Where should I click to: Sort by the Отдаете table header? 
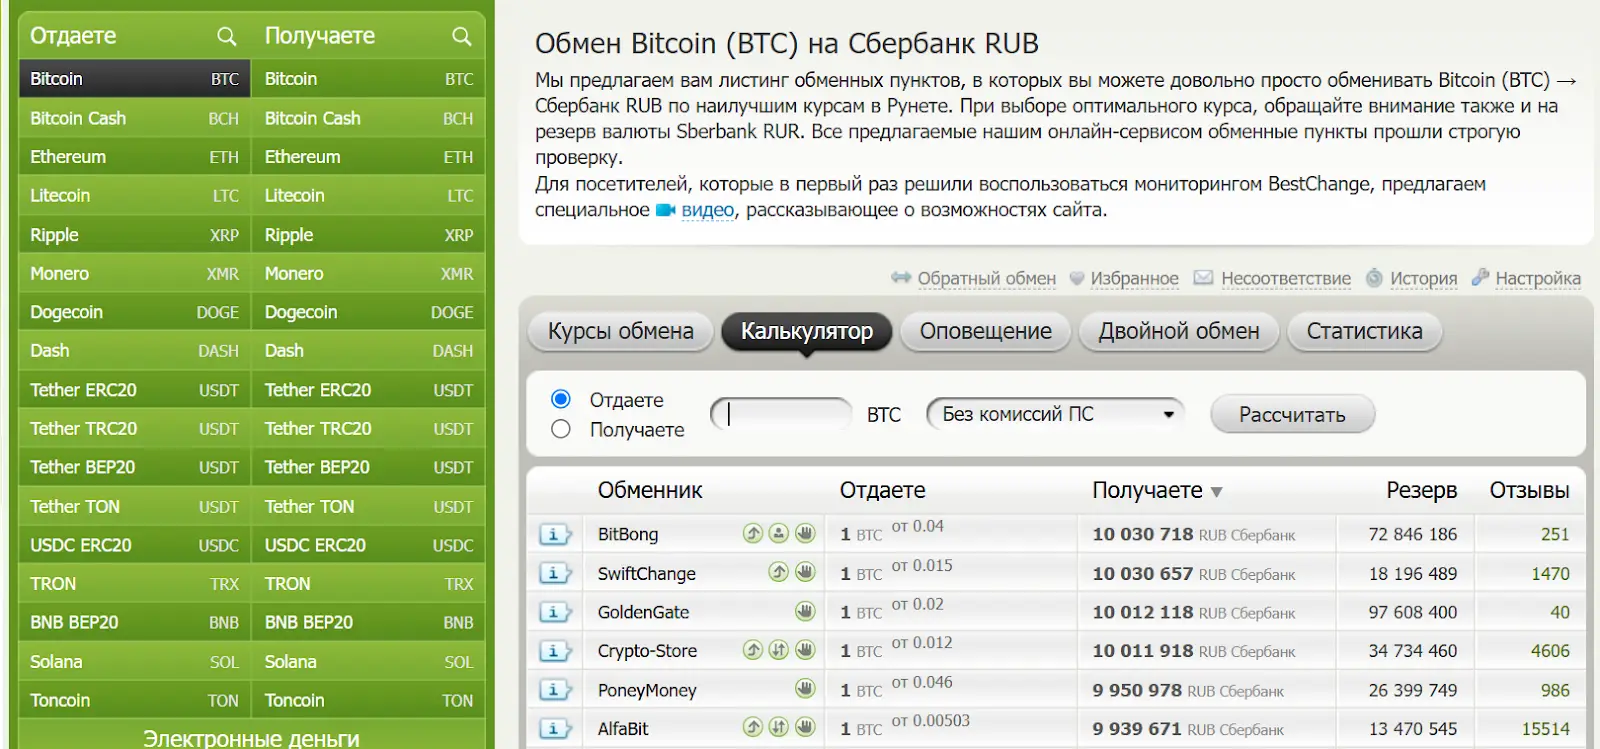[882, 490]
